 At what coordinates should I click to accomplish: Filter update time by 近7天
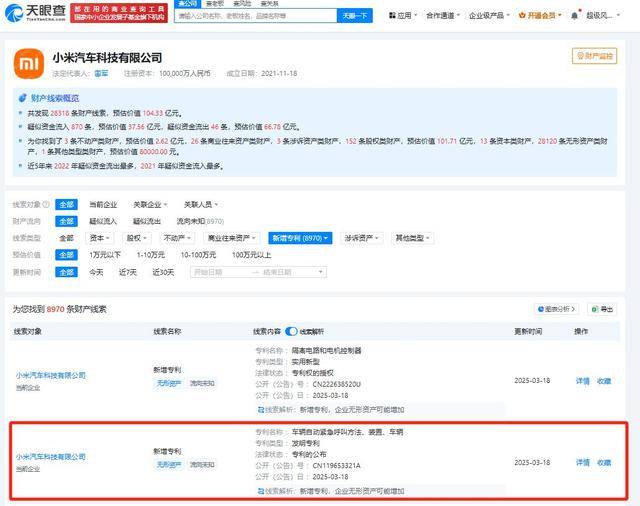[x=128, y=272]
